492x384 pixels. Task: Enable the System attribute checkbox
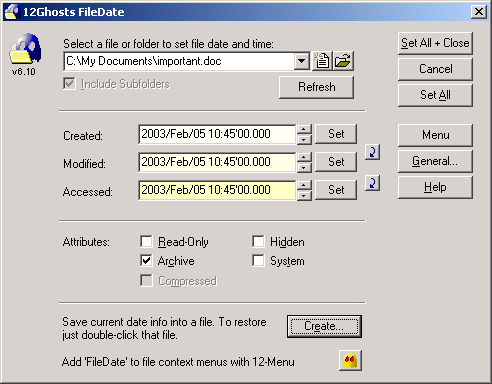point(258,261)
